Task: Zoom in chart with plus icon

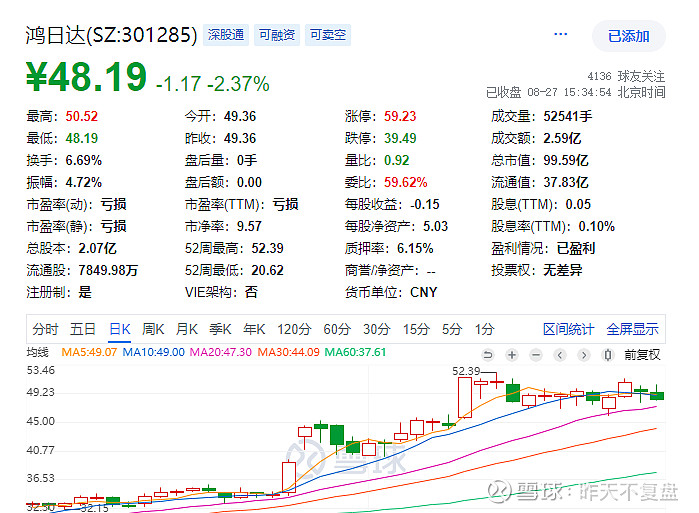Action: pos(512,355)
